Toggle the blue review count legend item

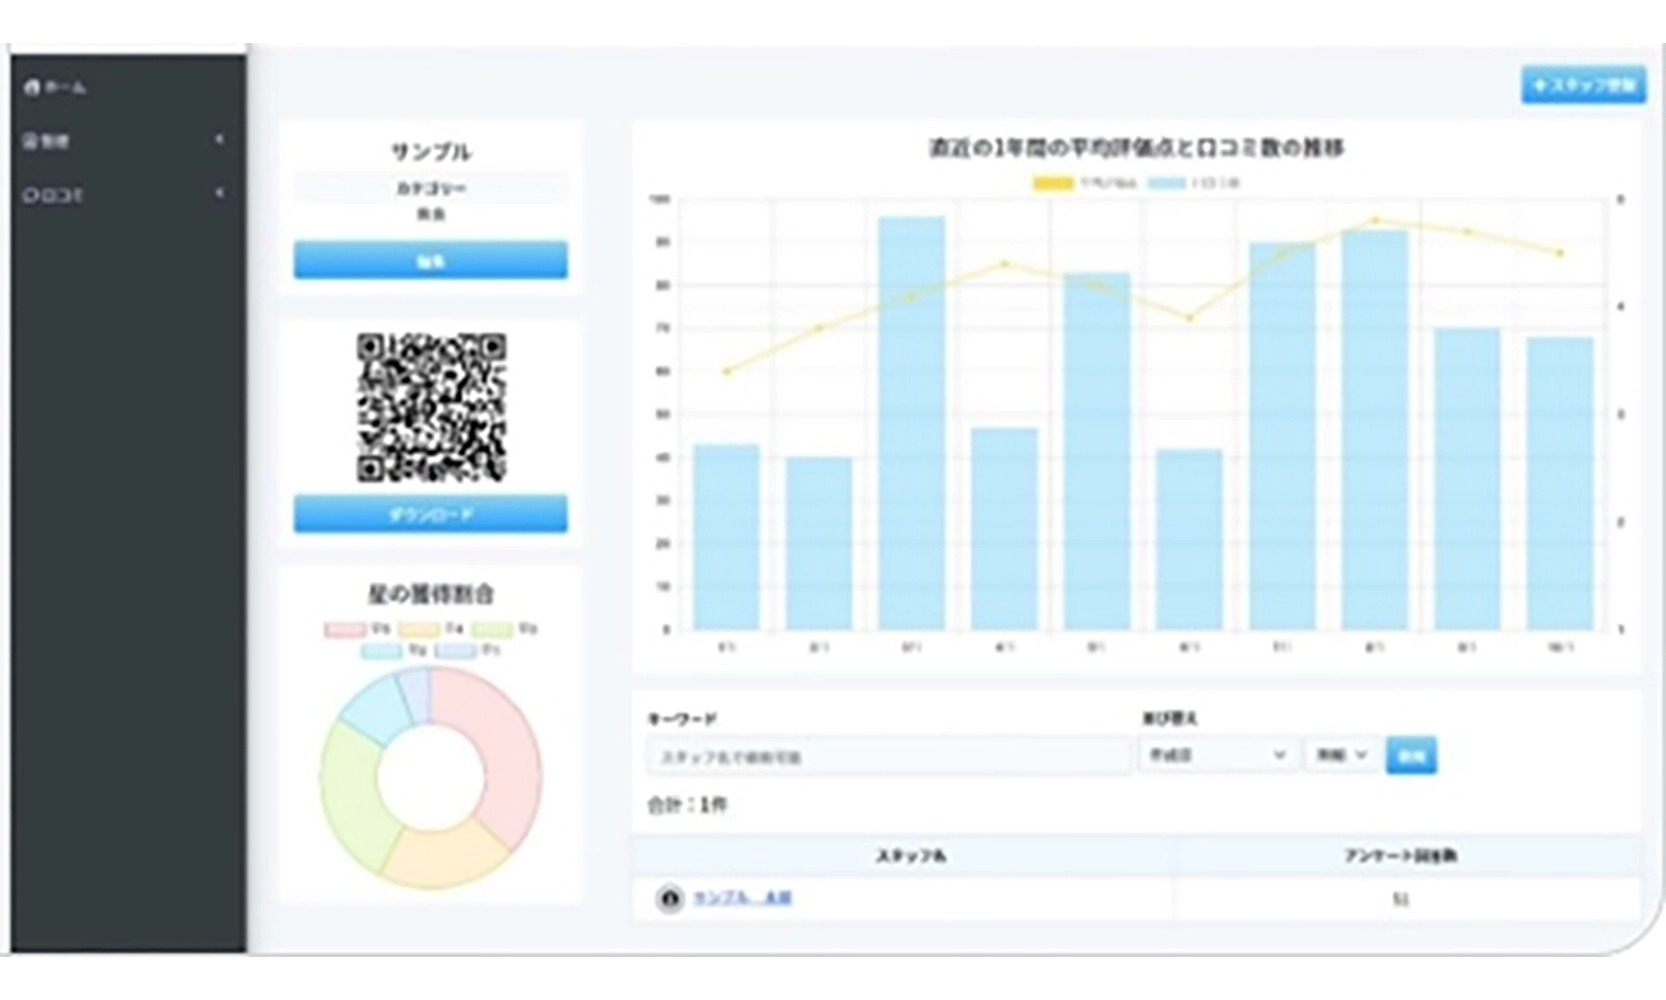(1166, 183)
